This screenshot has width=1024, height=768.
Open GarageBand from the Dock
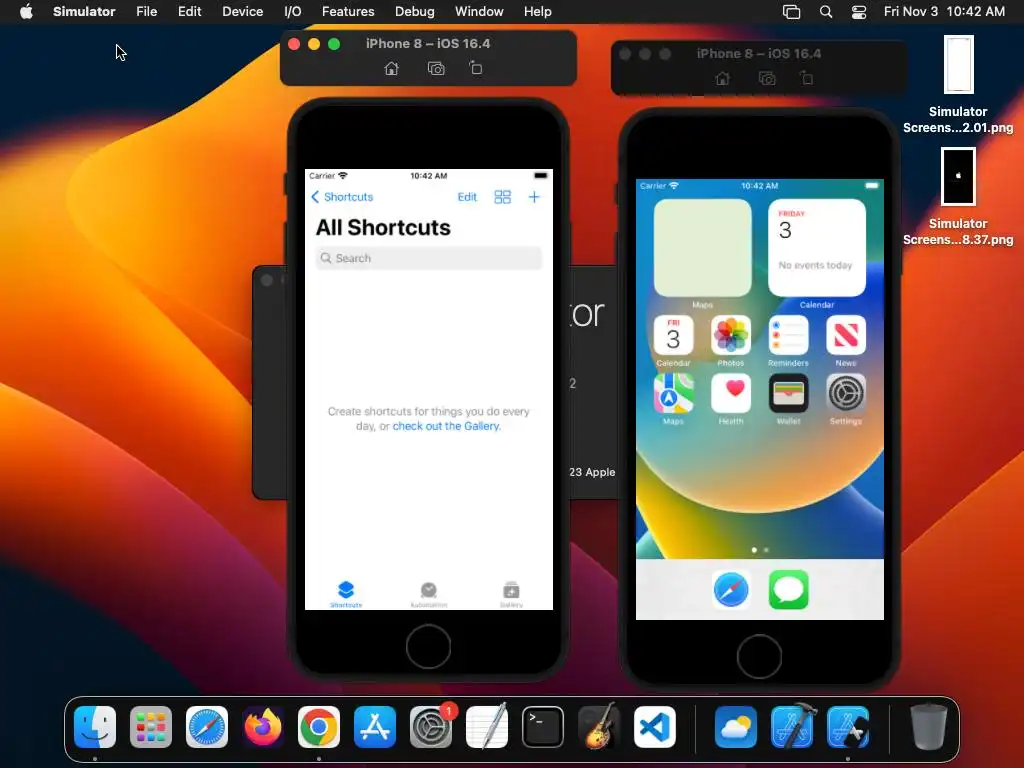pos(599,727)
